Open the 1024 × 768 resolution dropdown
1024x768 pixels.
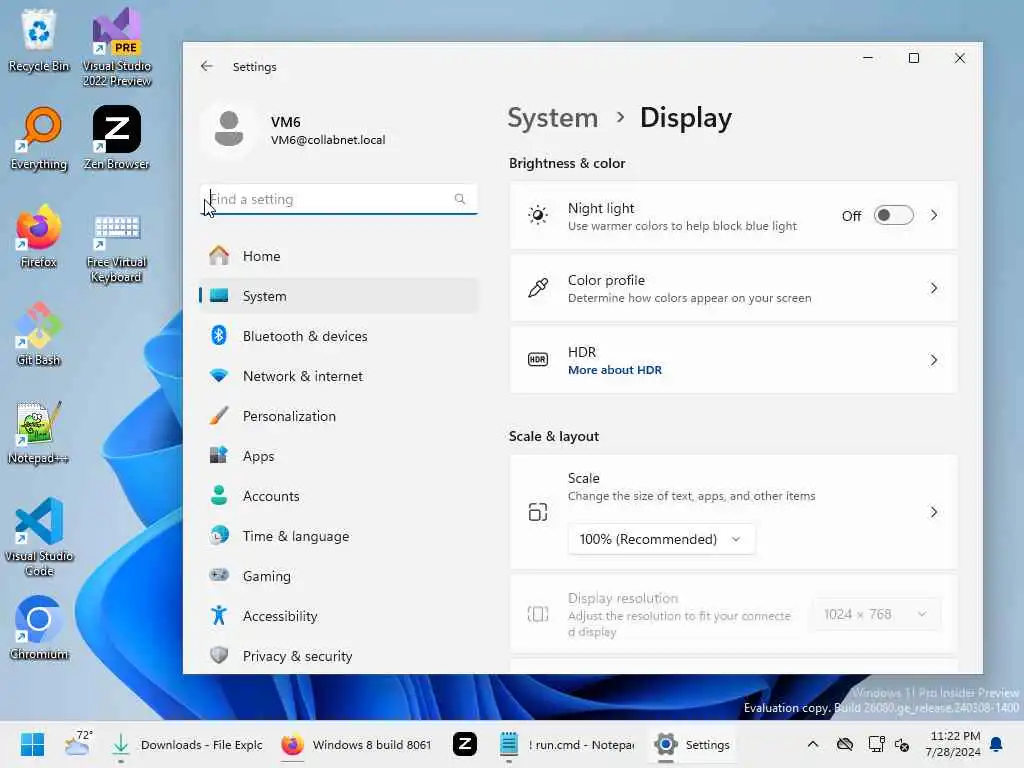point(876,614)
